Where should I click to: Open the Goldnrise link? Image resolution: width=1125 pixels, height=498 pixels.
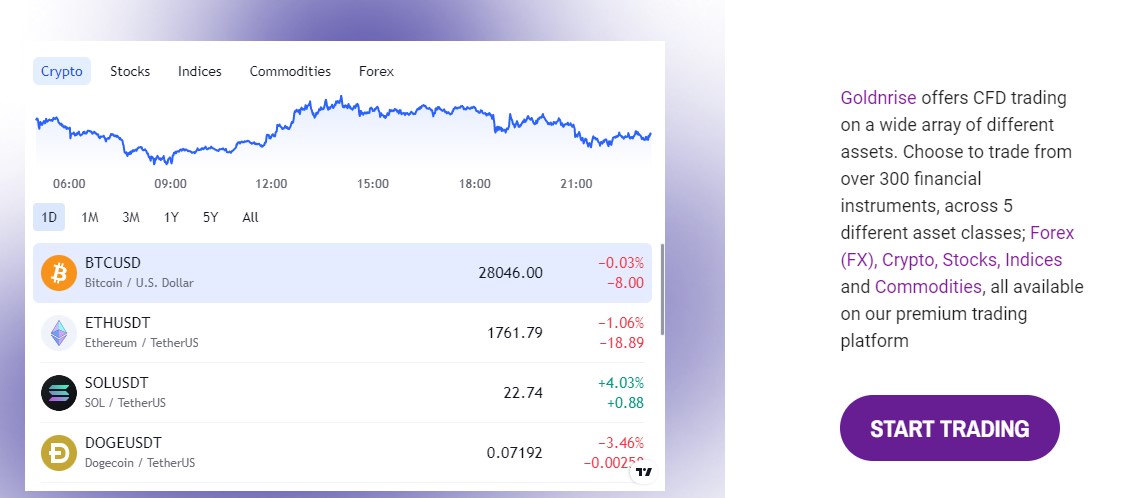878,98
